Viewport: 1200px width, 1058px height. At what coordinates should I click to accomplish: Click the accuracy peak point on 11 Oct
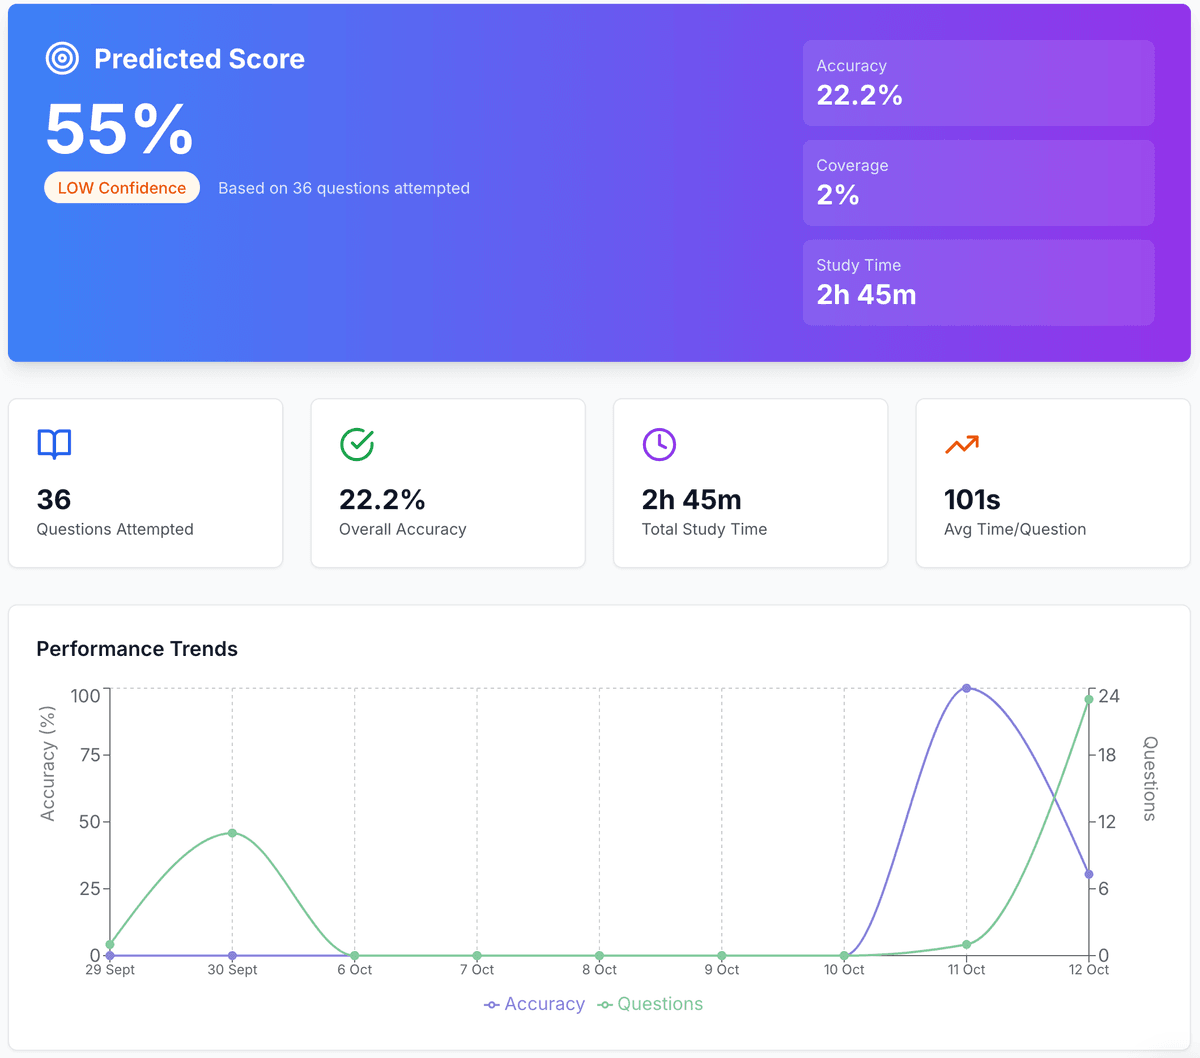pyautogui.click(x=966, y=688)
